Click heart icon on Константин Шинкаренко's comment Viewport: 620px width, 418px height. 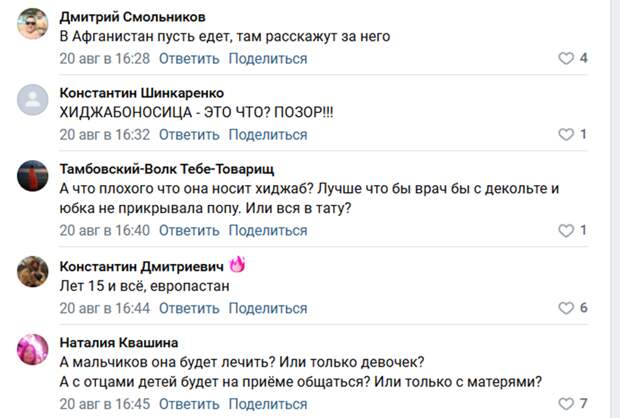567,135
